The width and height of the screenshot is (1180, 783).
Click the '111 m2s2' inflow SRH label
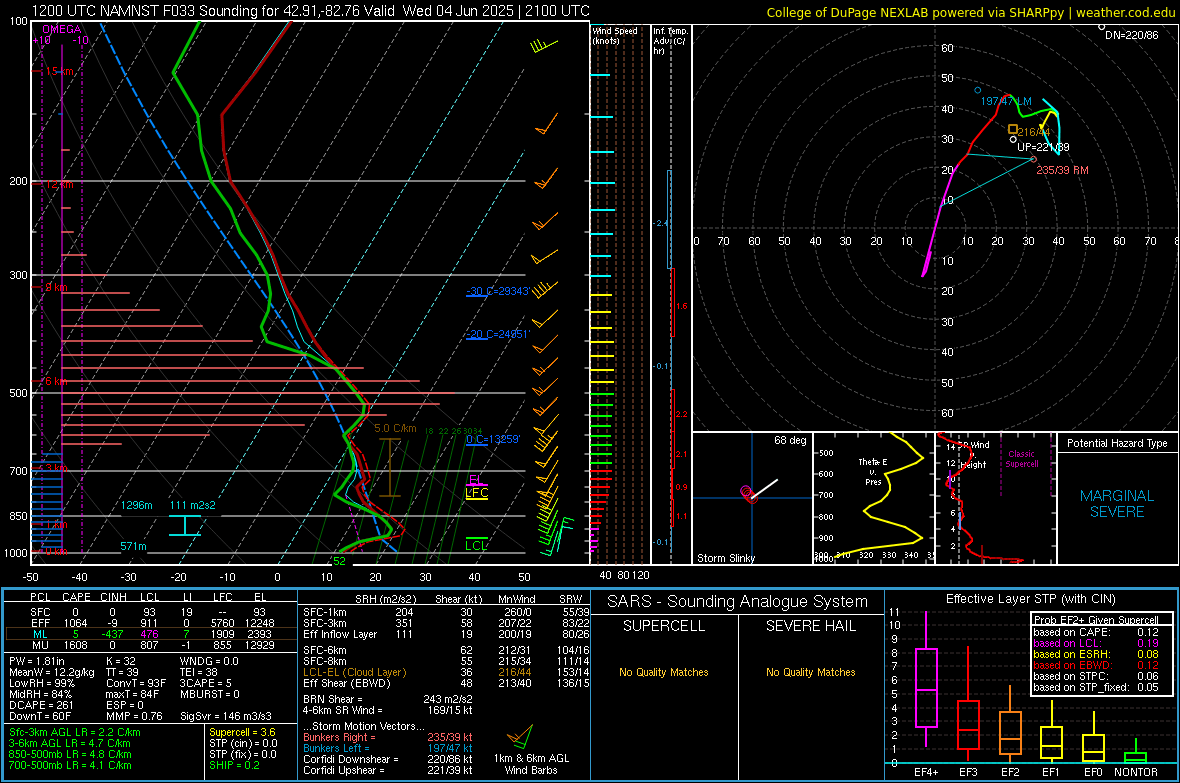click(193, 505)
